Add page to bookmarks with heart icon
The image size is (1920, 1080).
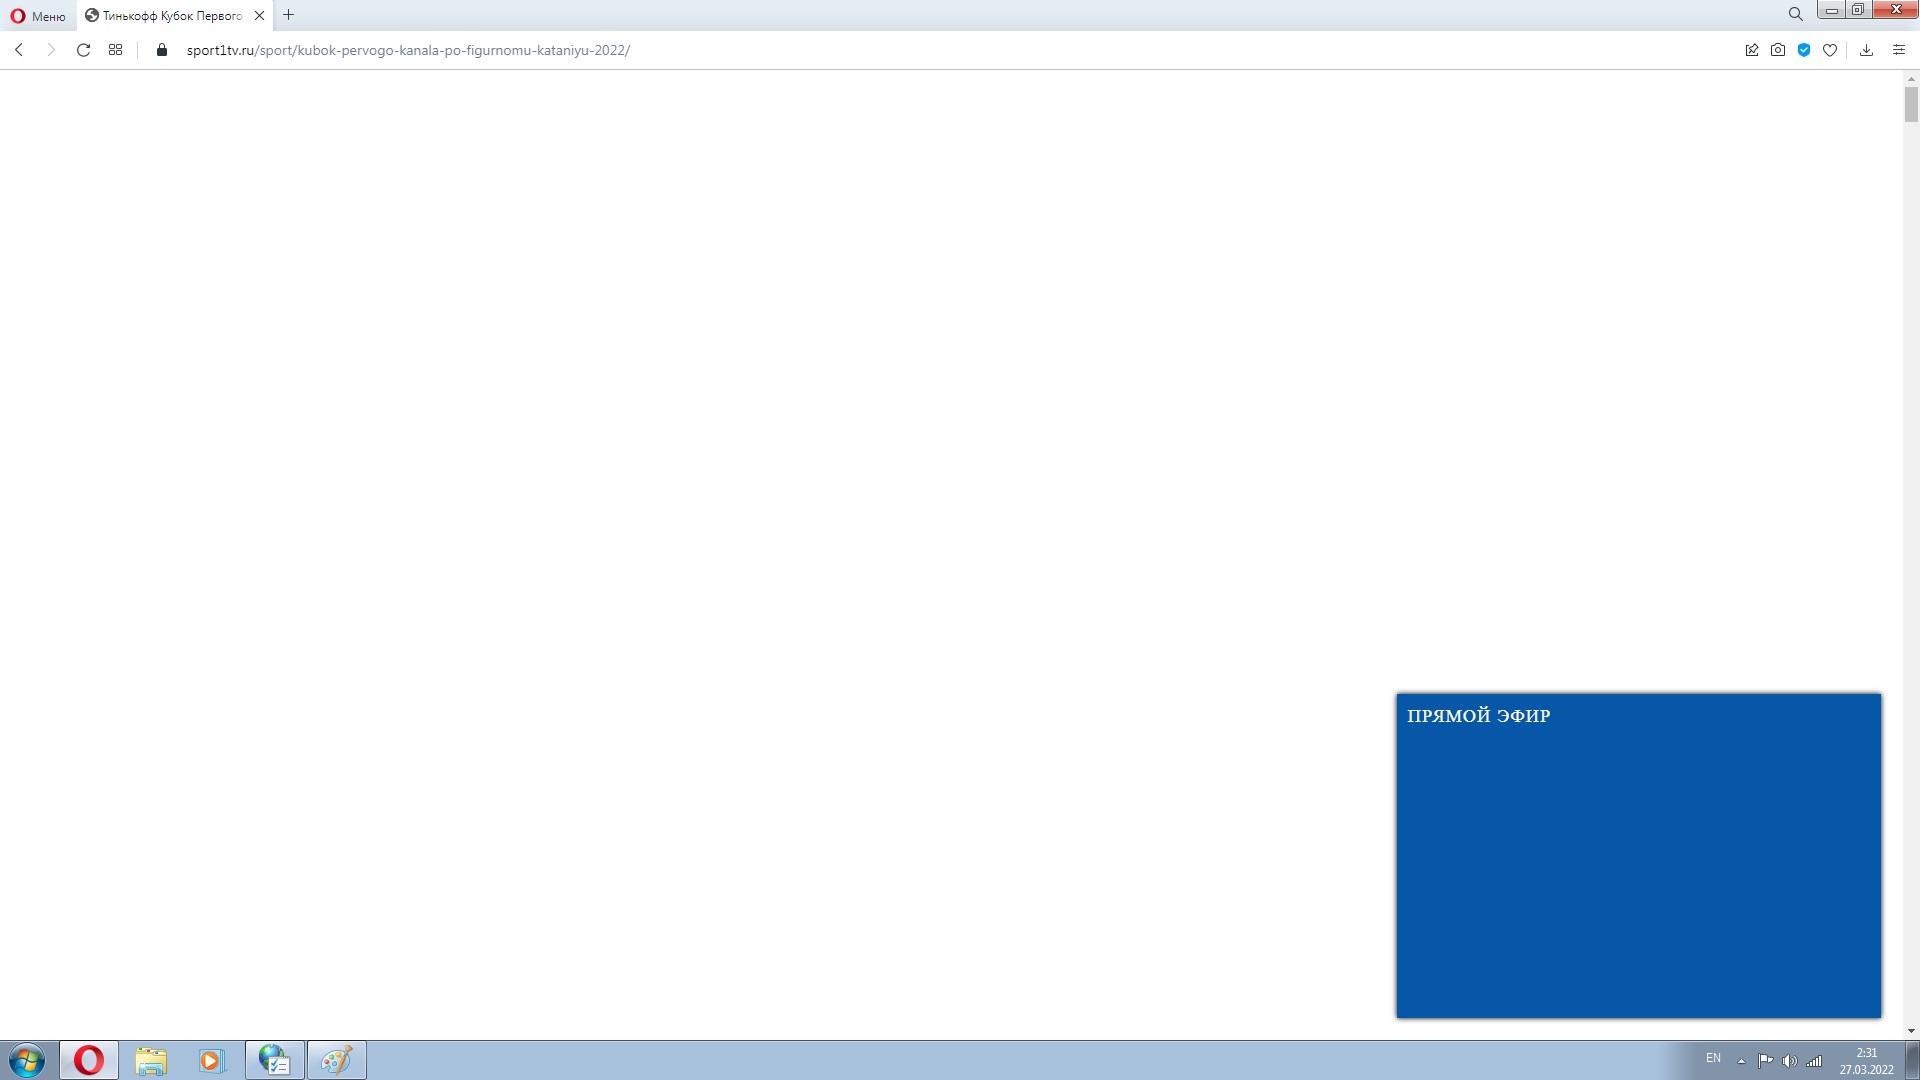pyautogui.click(x=1830, y=50)
